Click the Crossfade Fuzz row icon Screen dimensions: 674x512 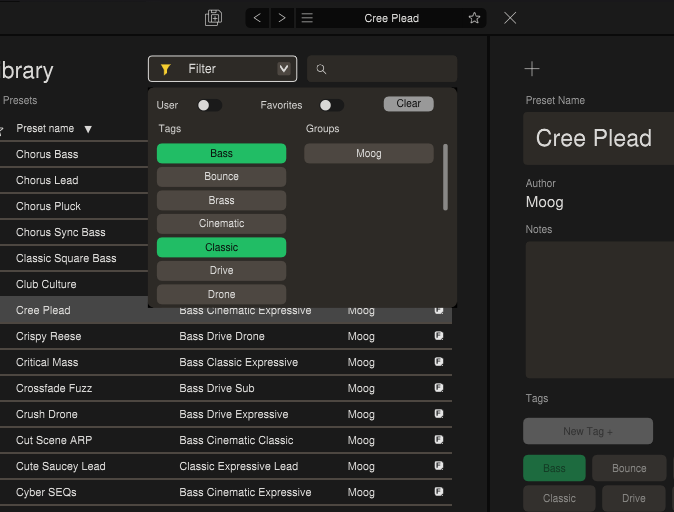pos(438,388)
